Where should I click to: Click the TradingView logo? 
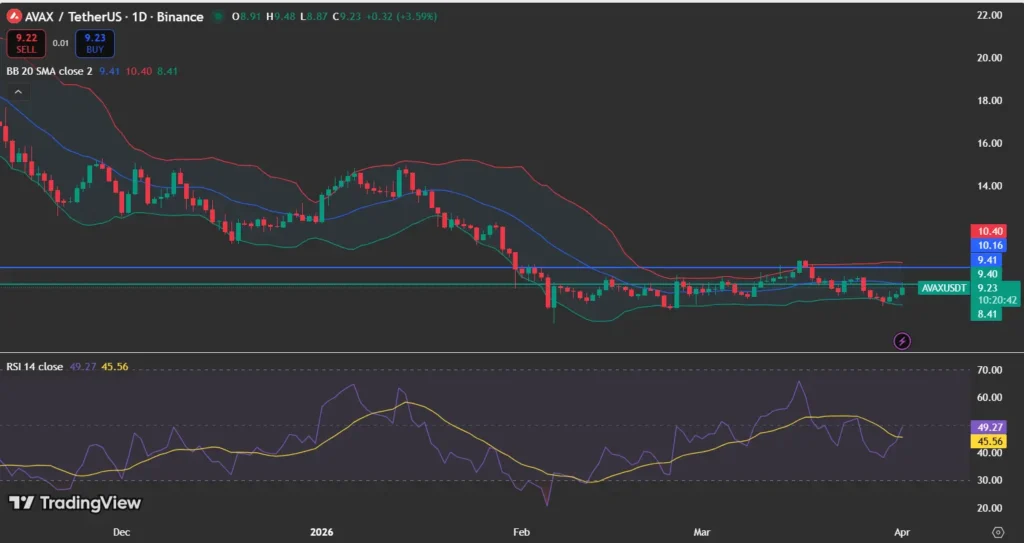click(74, 502)
